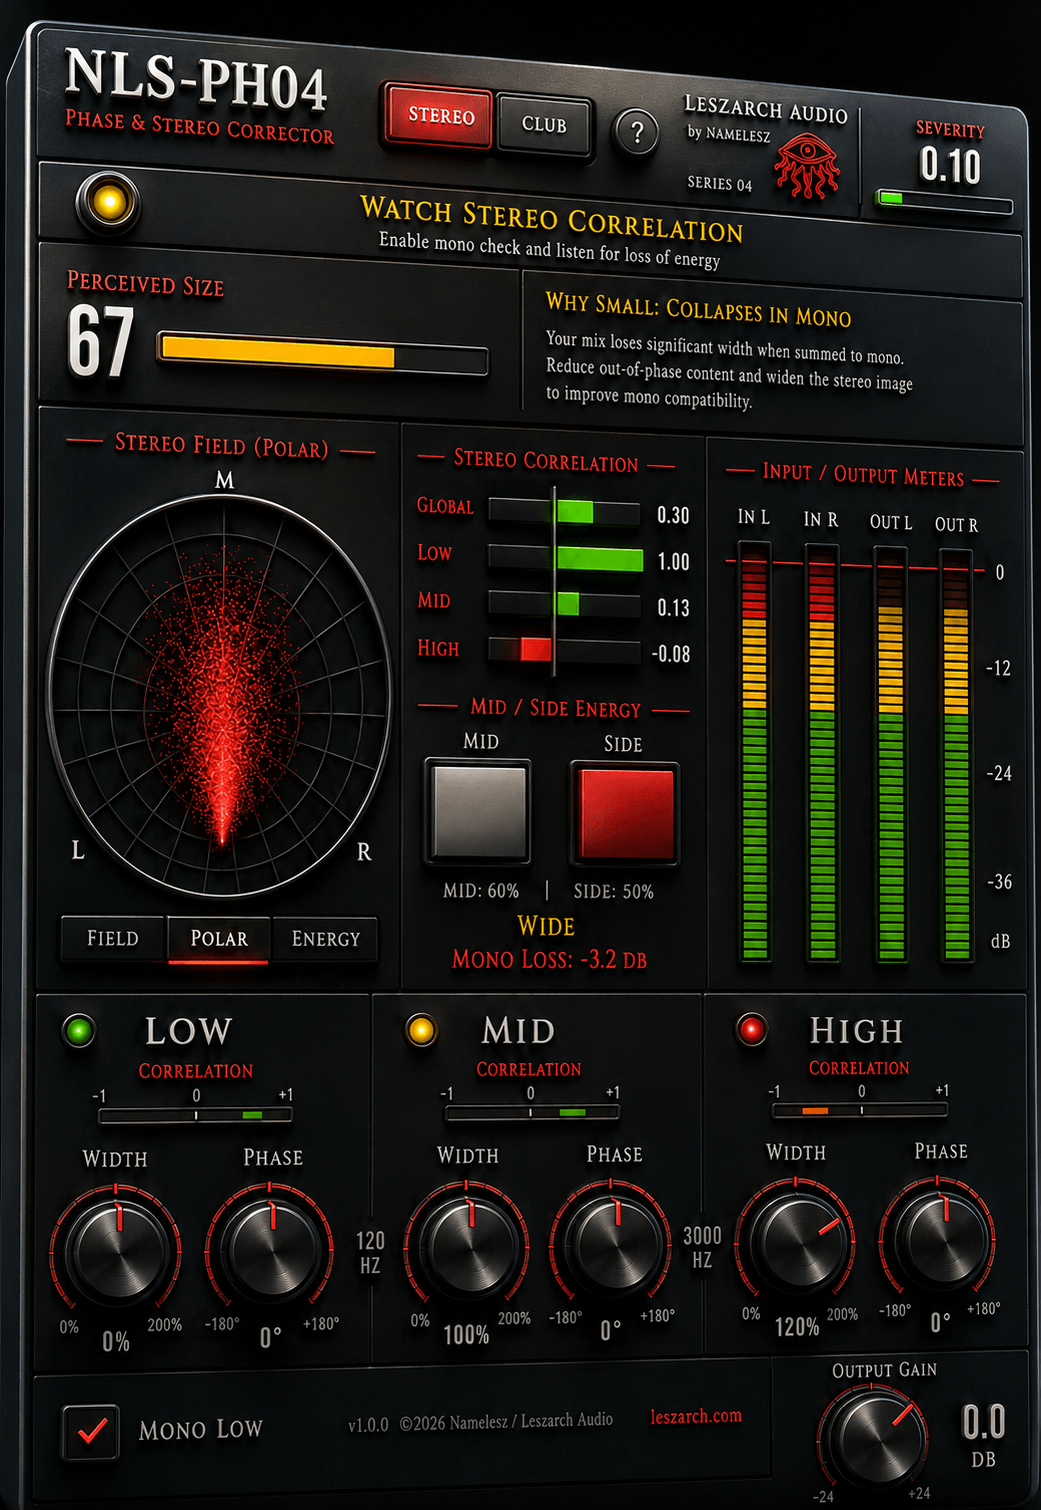This screenshot has height=1510, width=1041.
Task: Select the POLAR view tab
Action: pos(219,939)
